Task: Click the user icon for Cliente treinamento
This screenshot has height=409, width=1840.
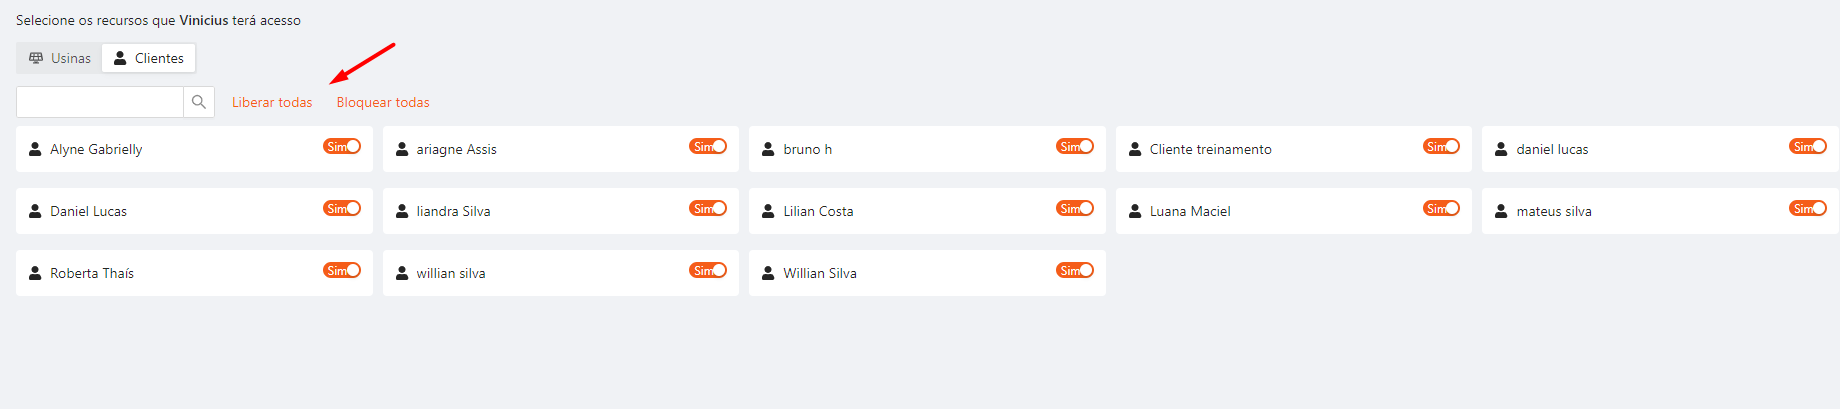Action: click(x=1135, y=149)
